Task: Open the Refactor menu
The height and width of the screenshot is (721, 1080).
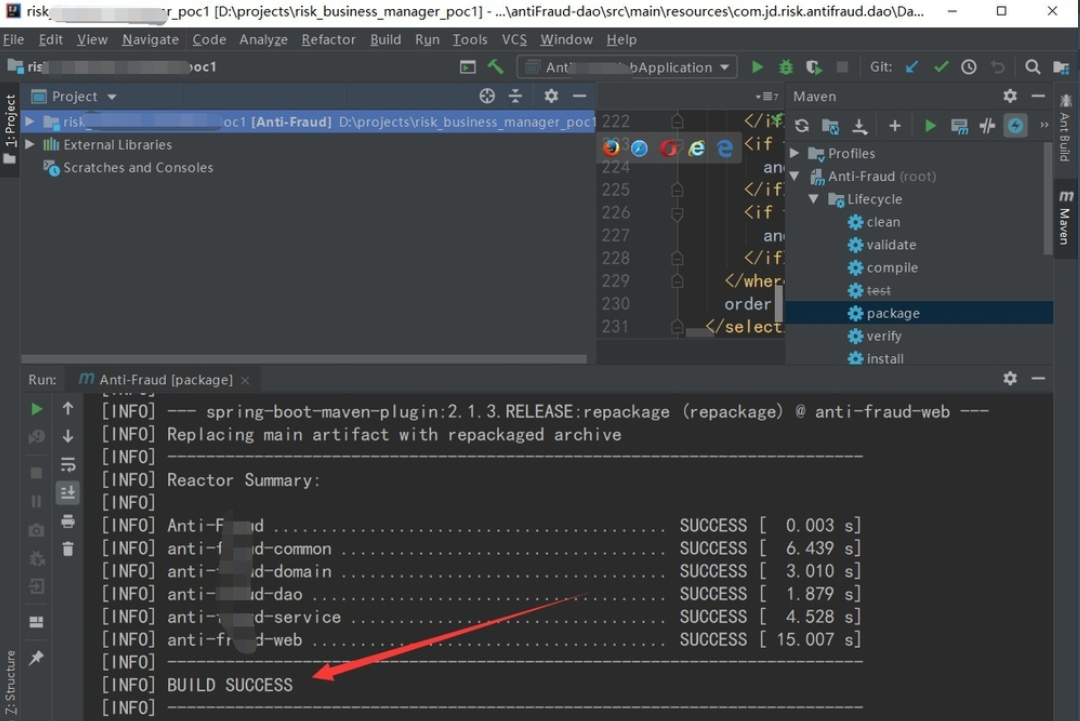Action: click(x=328, y=40)
